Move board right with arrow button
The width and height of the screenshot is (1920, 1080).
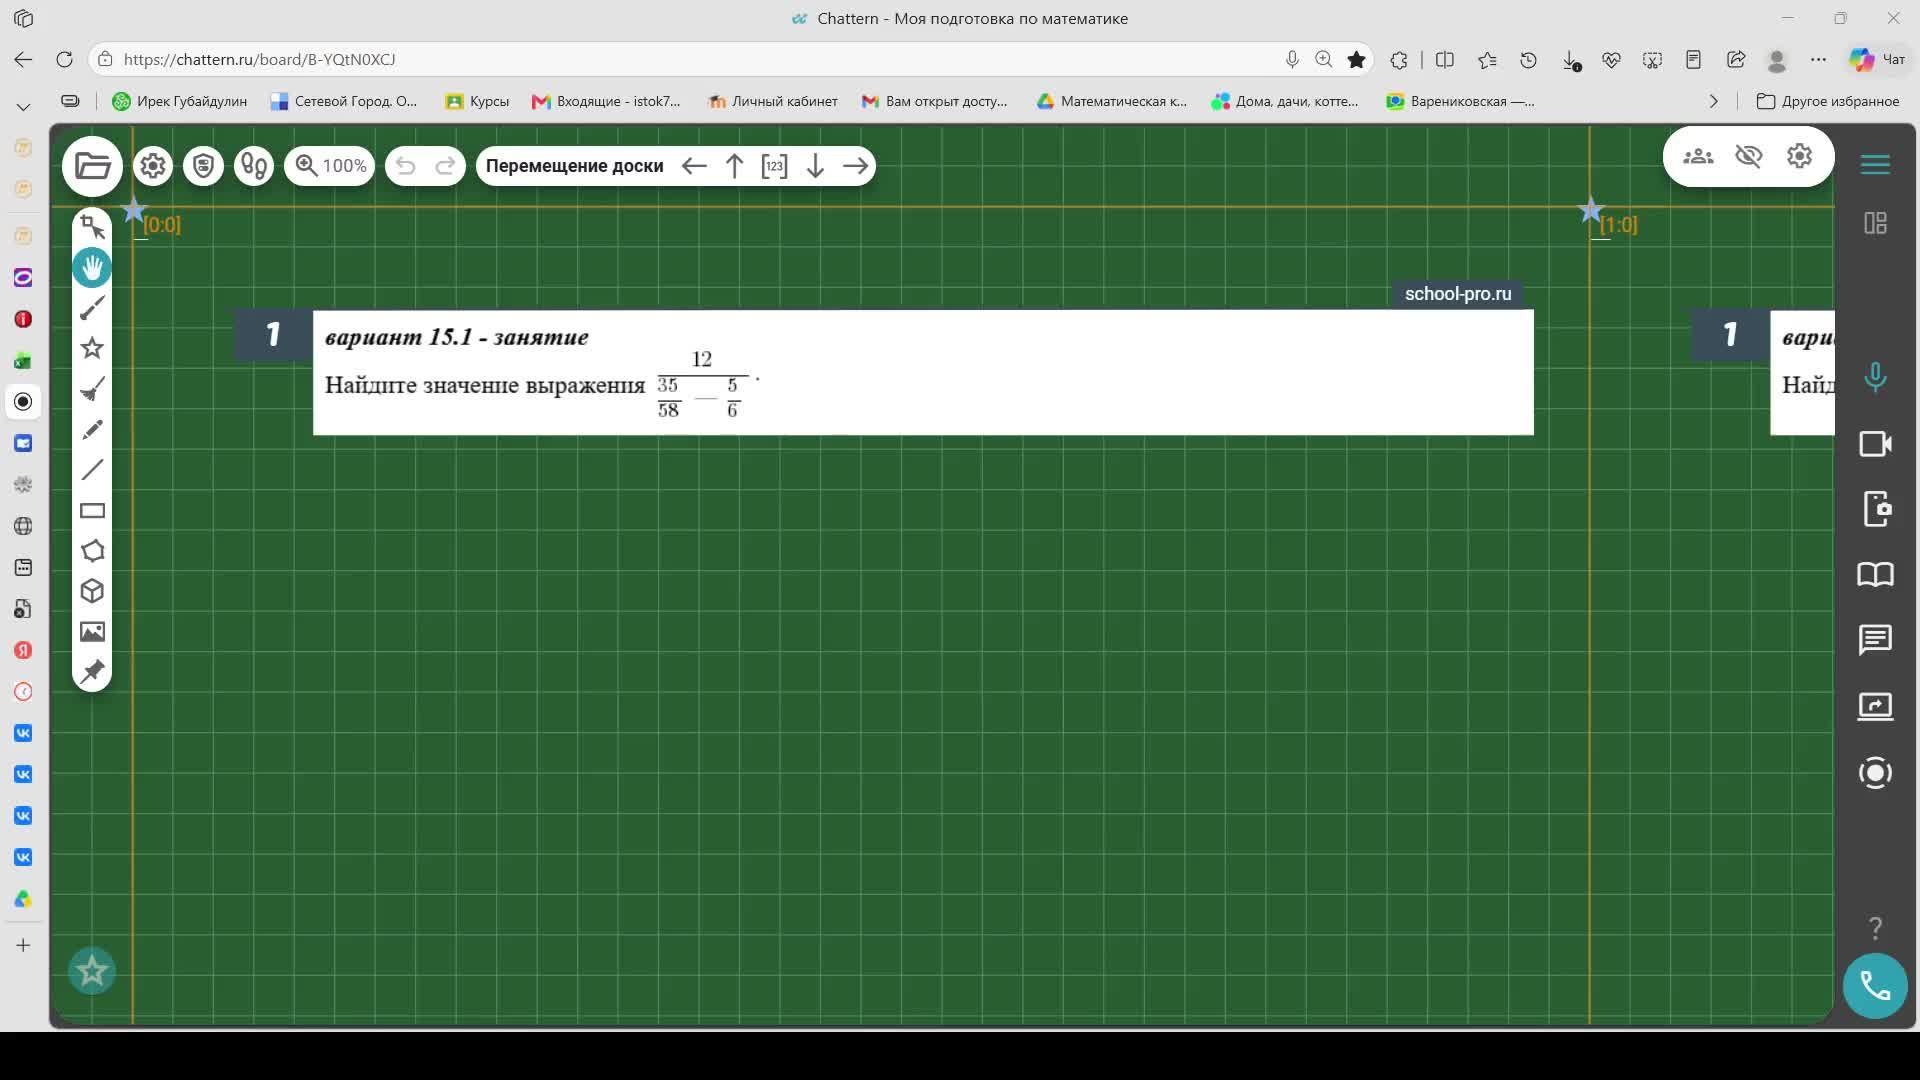point(856,166)
